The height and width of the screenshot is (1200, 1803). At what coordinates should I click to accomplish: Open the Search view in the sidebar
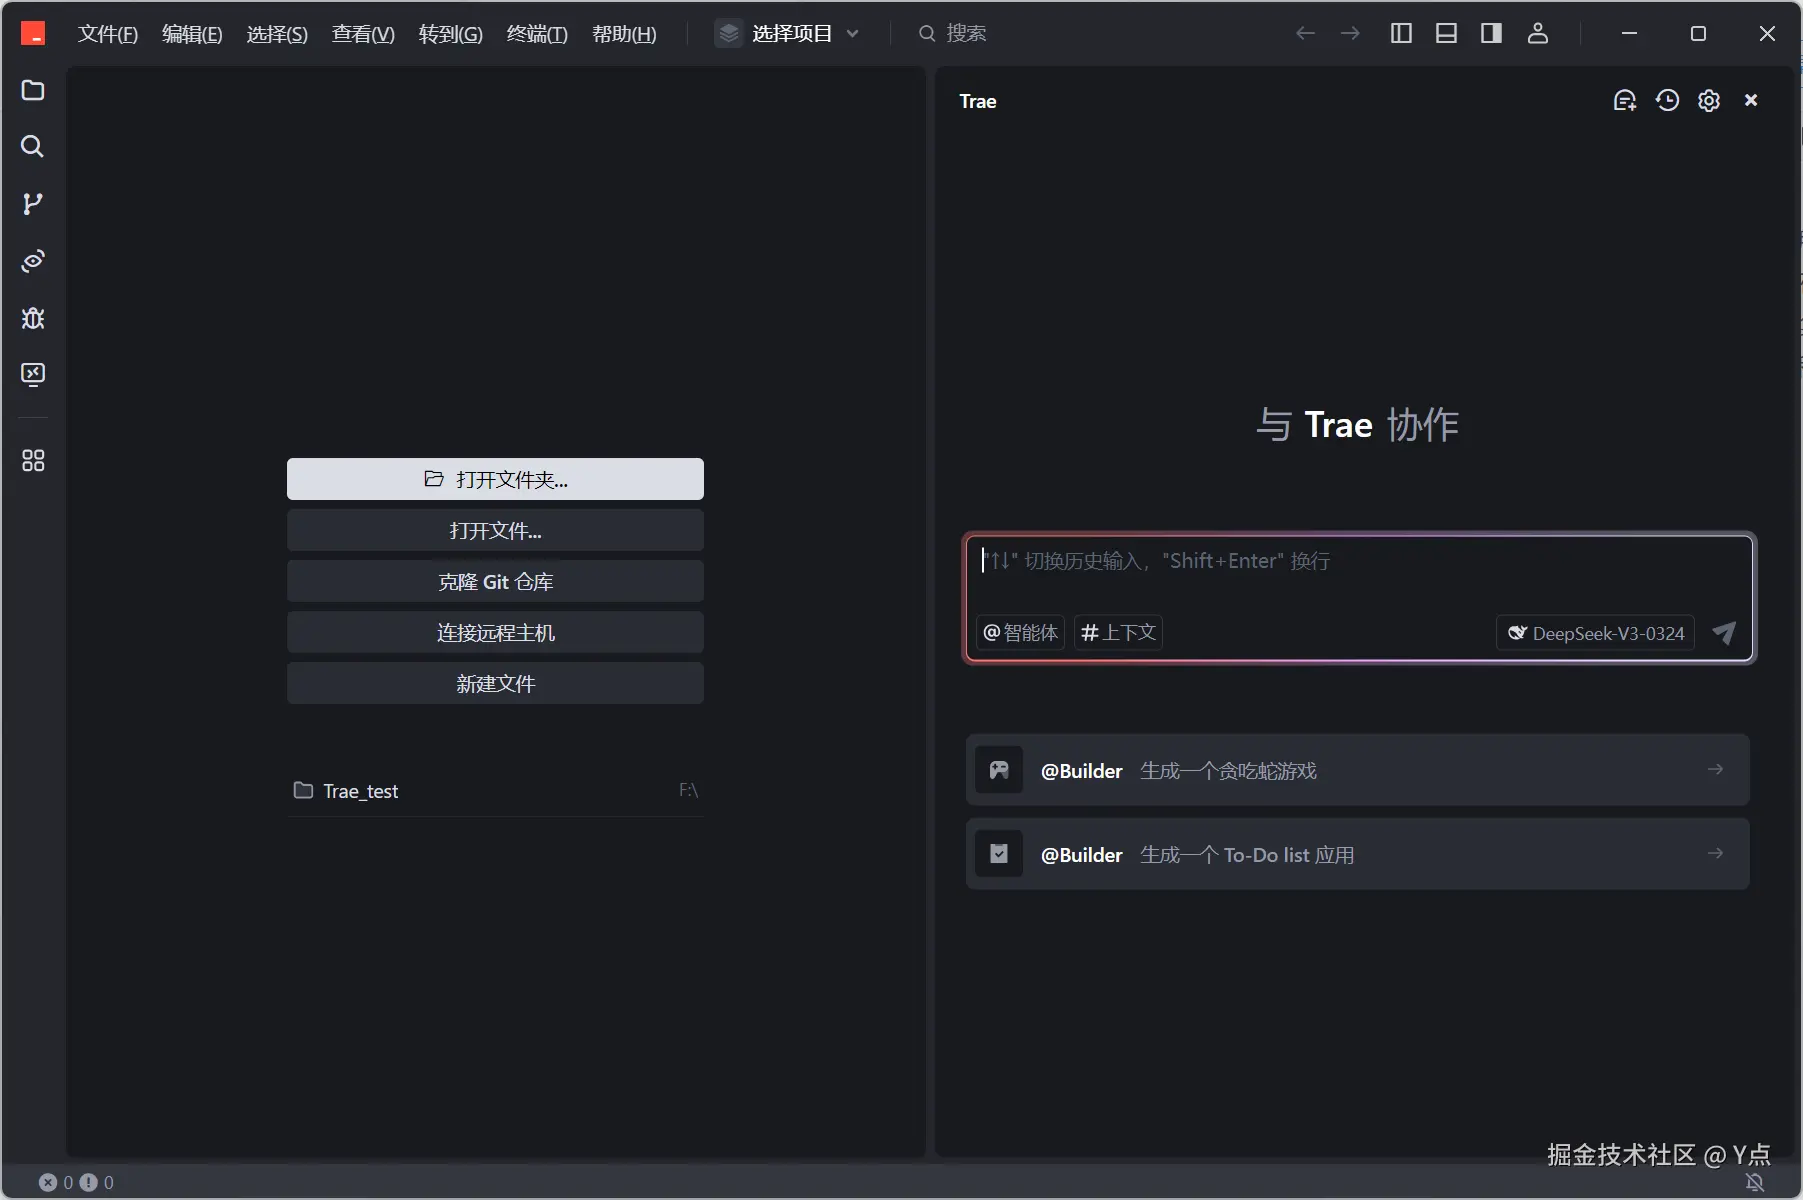[x=33, y=147]
